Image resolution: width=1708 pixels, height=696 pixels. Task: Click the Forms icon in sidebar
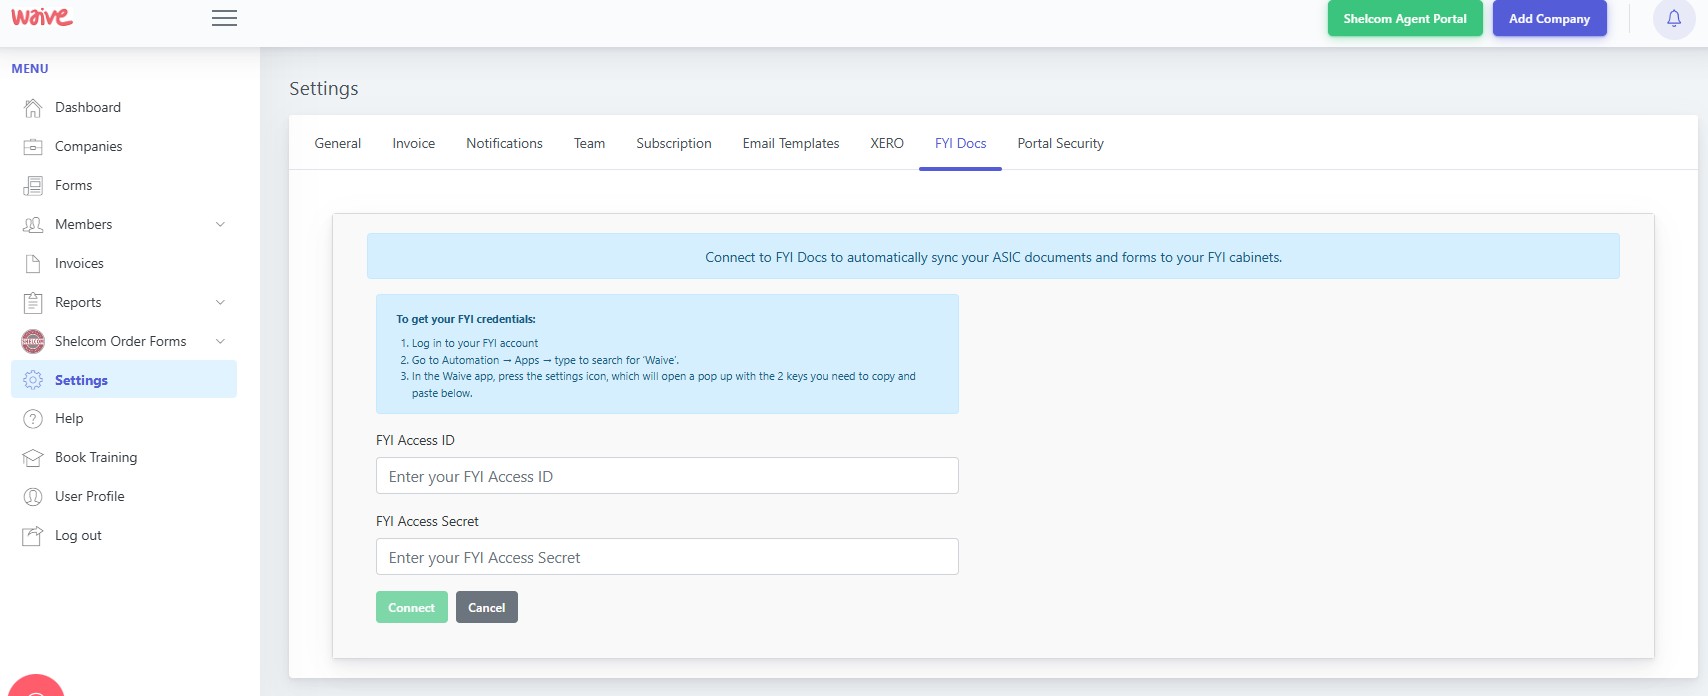tap(33, 185)
